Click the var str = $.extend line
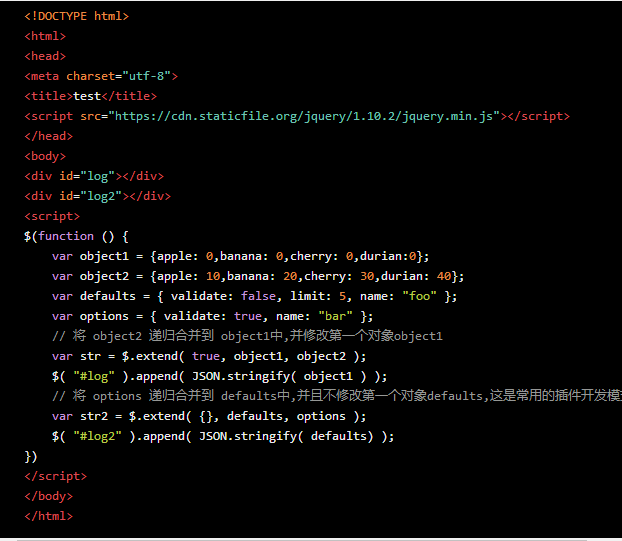The width and height of the screenshot is (622, 541). (x=209, y=356)
